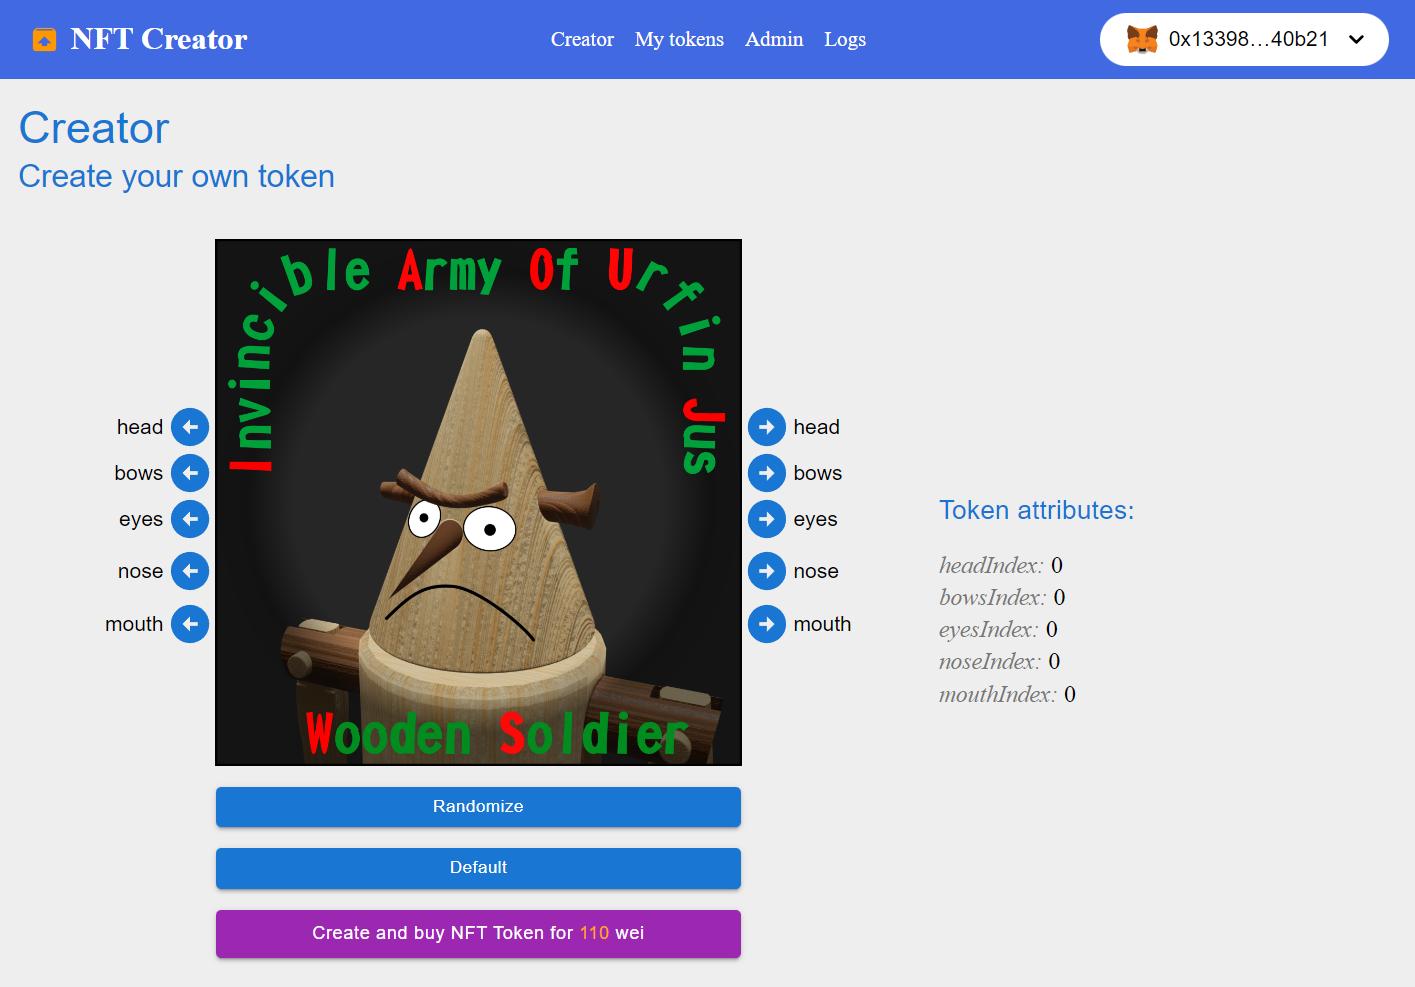
Task: Change nose using left arrow
Action: click(189, 571)
